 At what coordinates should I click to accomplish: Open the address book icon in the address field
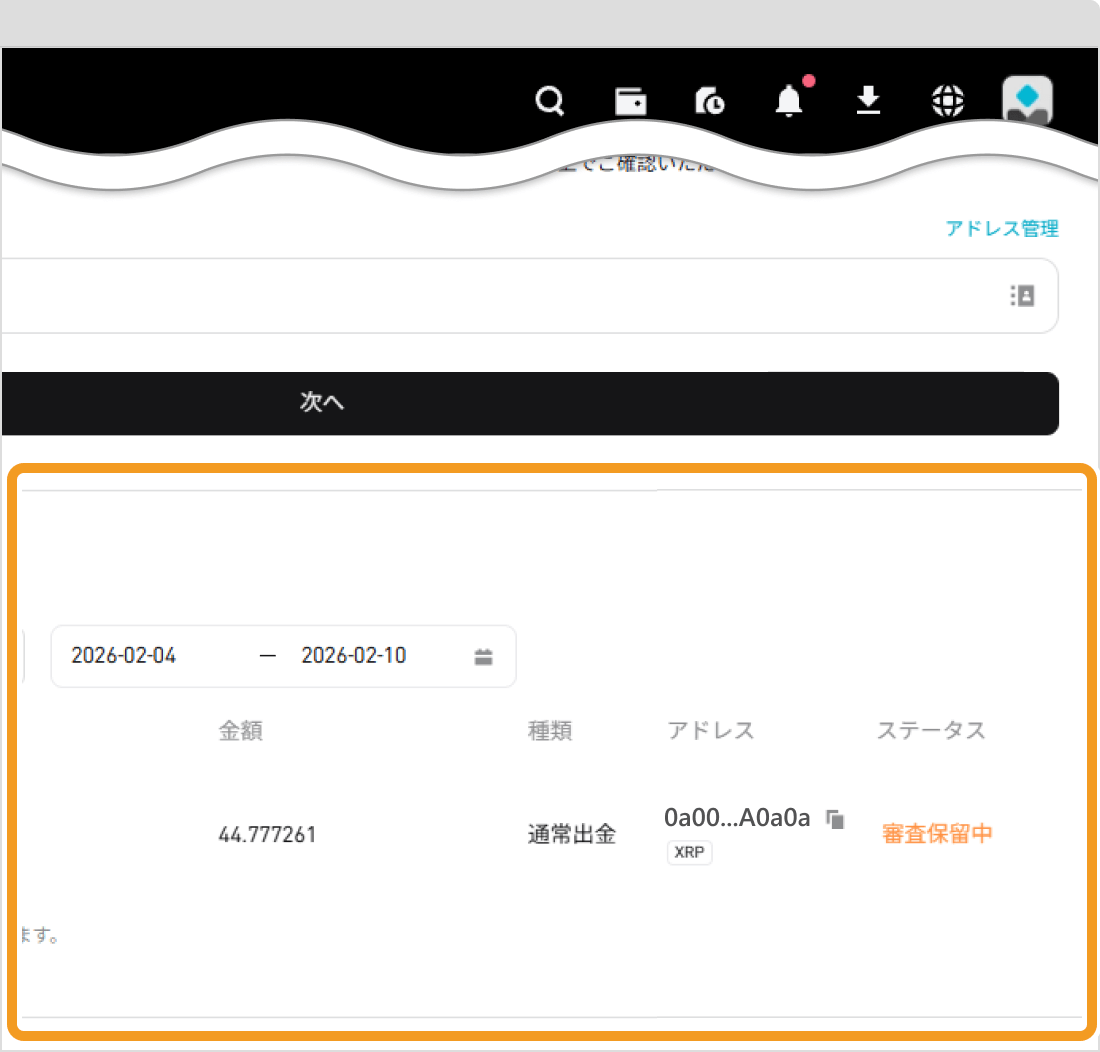(1022, 295)
